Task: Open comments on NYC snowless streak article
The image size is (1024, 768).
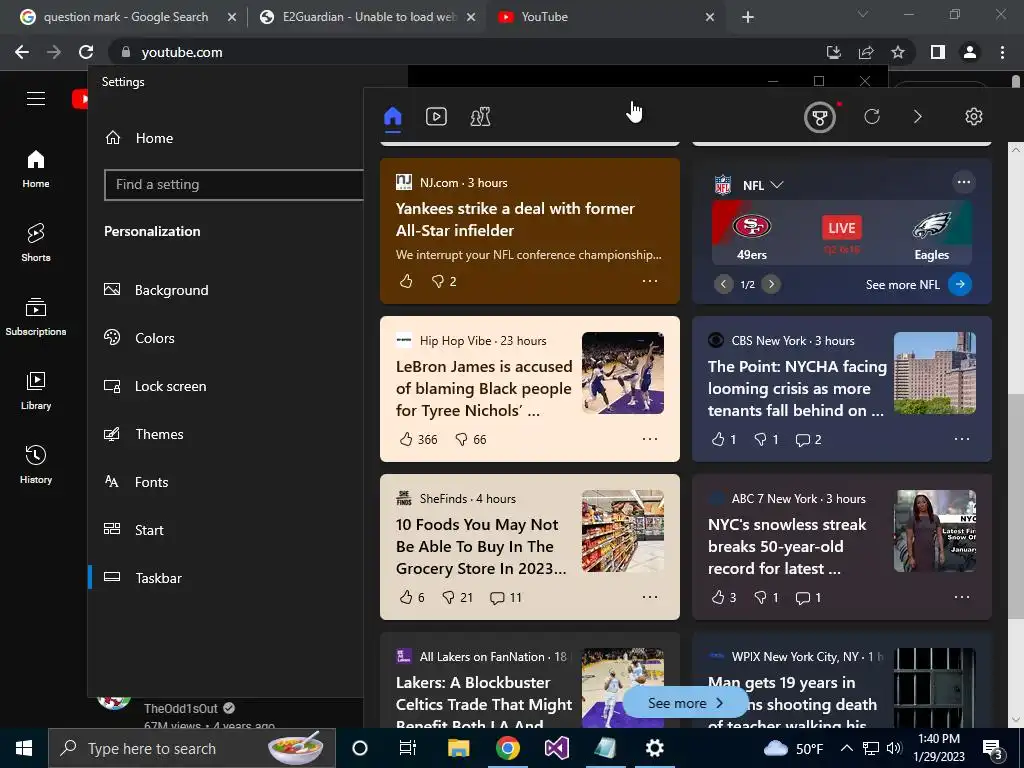Action: click(x=803, y=598)
